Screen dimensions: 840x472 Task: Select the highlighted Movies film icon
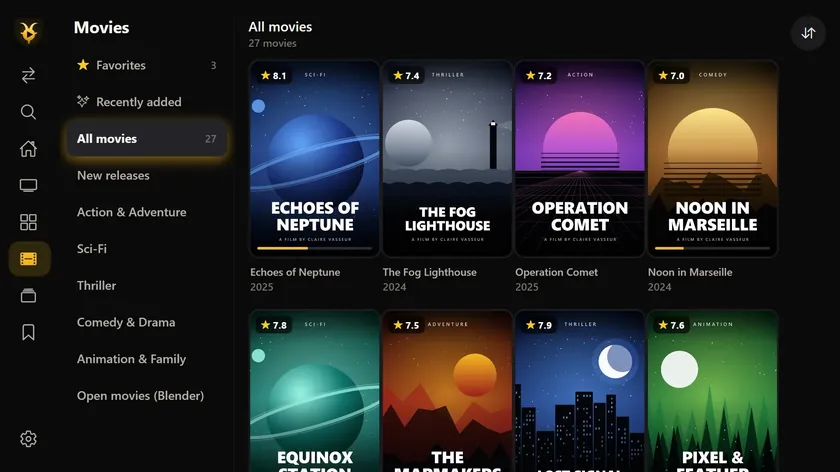pos(29,259)
